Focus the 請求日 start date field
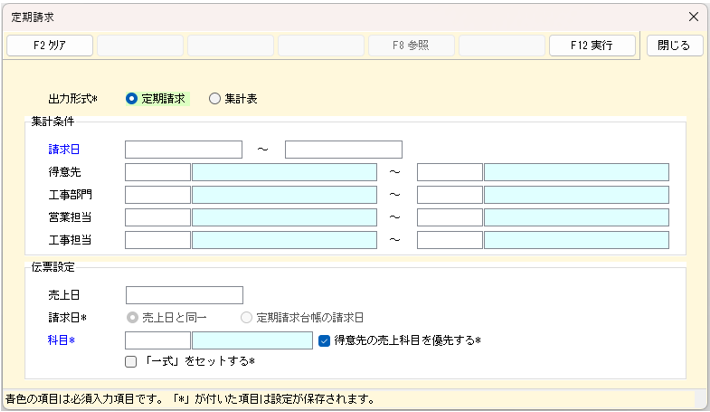The image size is (710, 412). 184,149
